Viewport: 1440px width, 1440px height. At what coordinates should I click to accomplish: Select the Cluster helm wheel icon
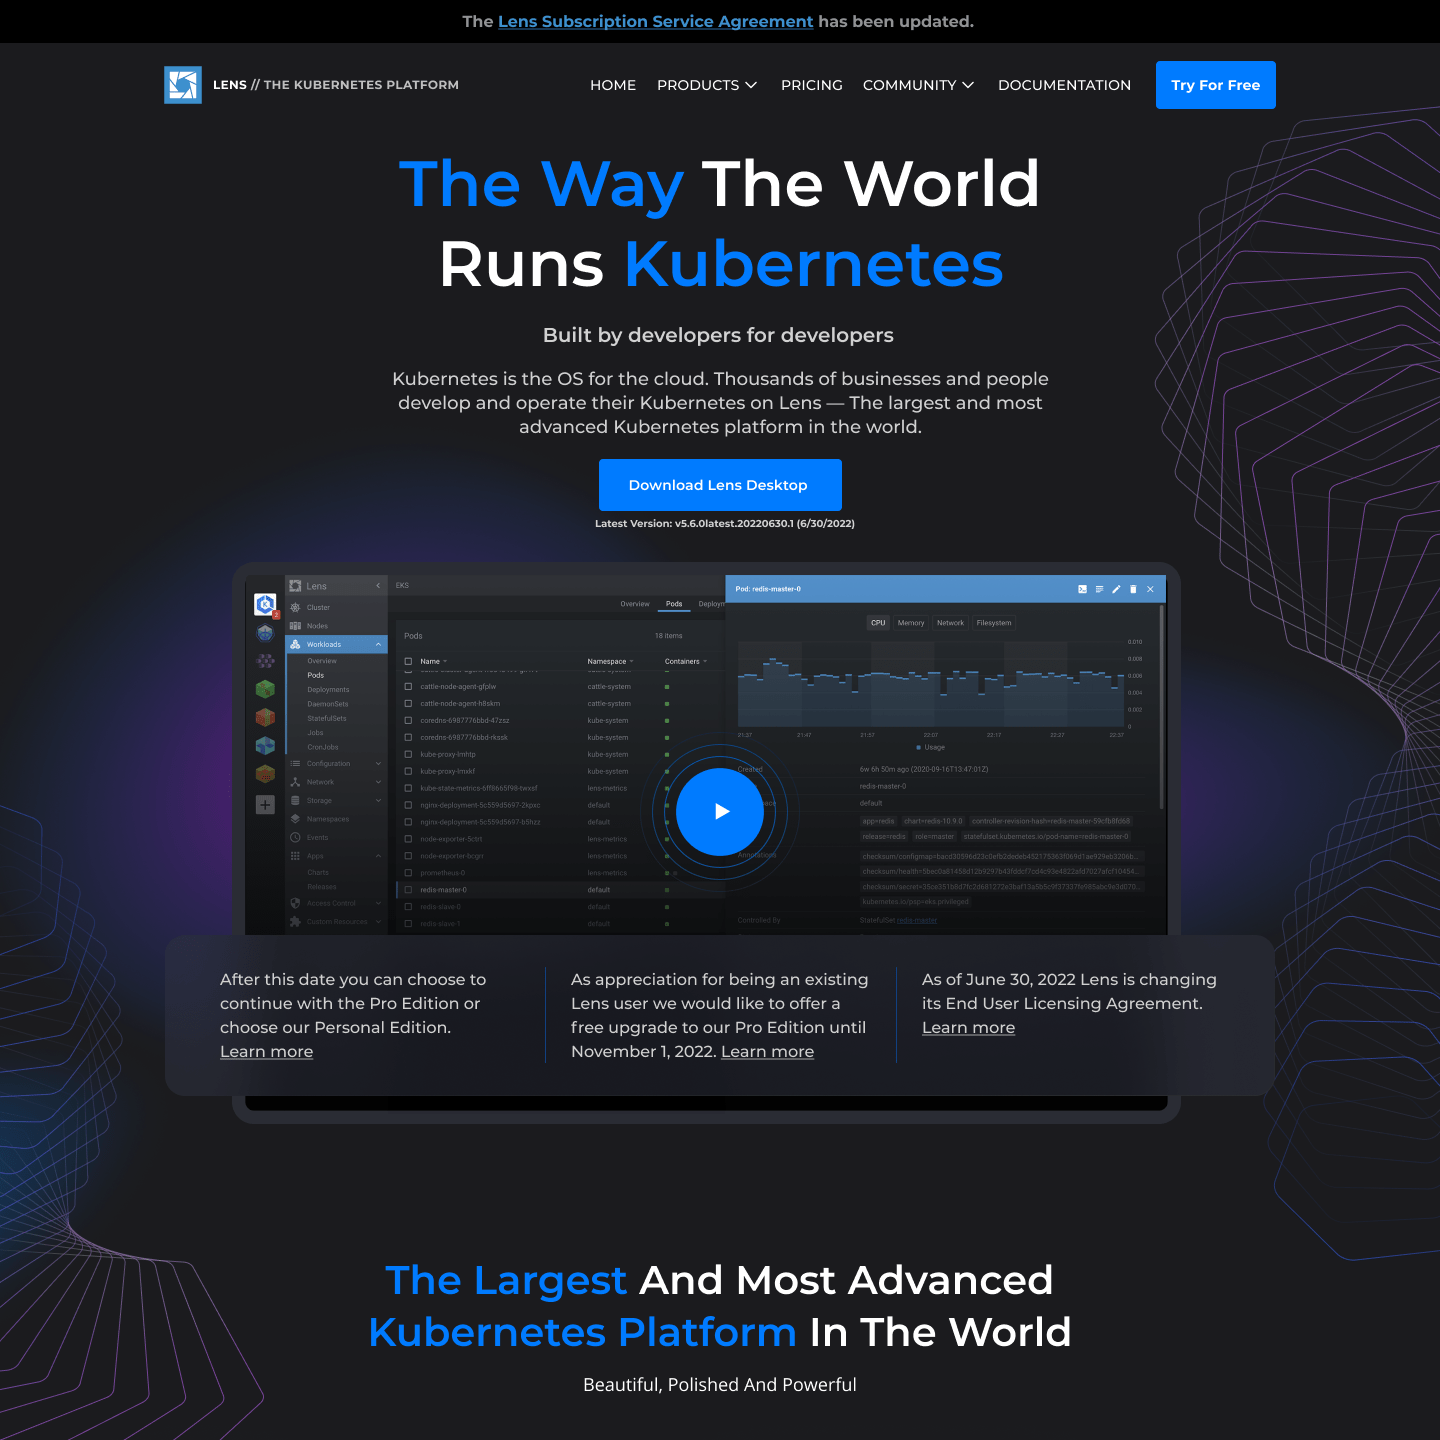296,607
